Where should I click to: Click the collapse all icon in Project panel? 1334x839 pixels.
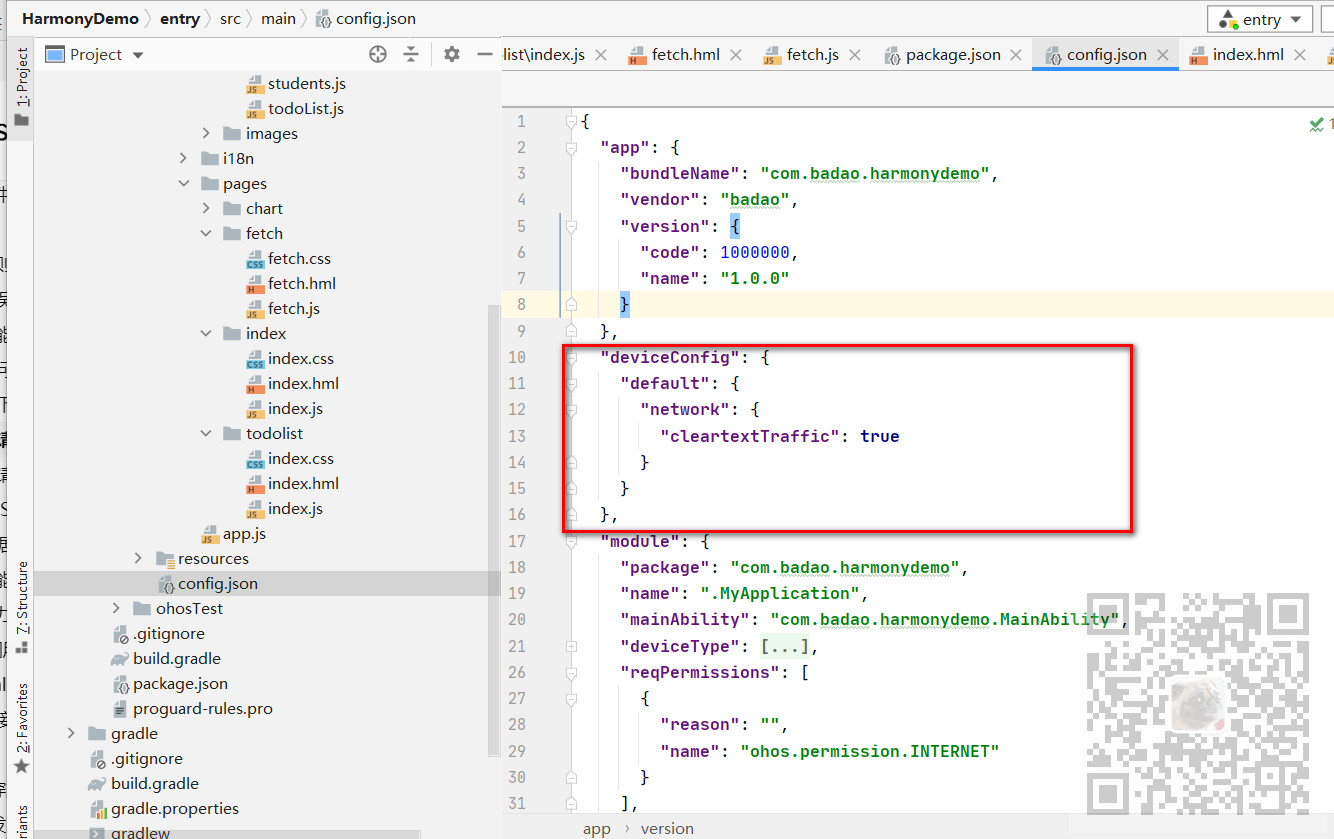point(410,54)
